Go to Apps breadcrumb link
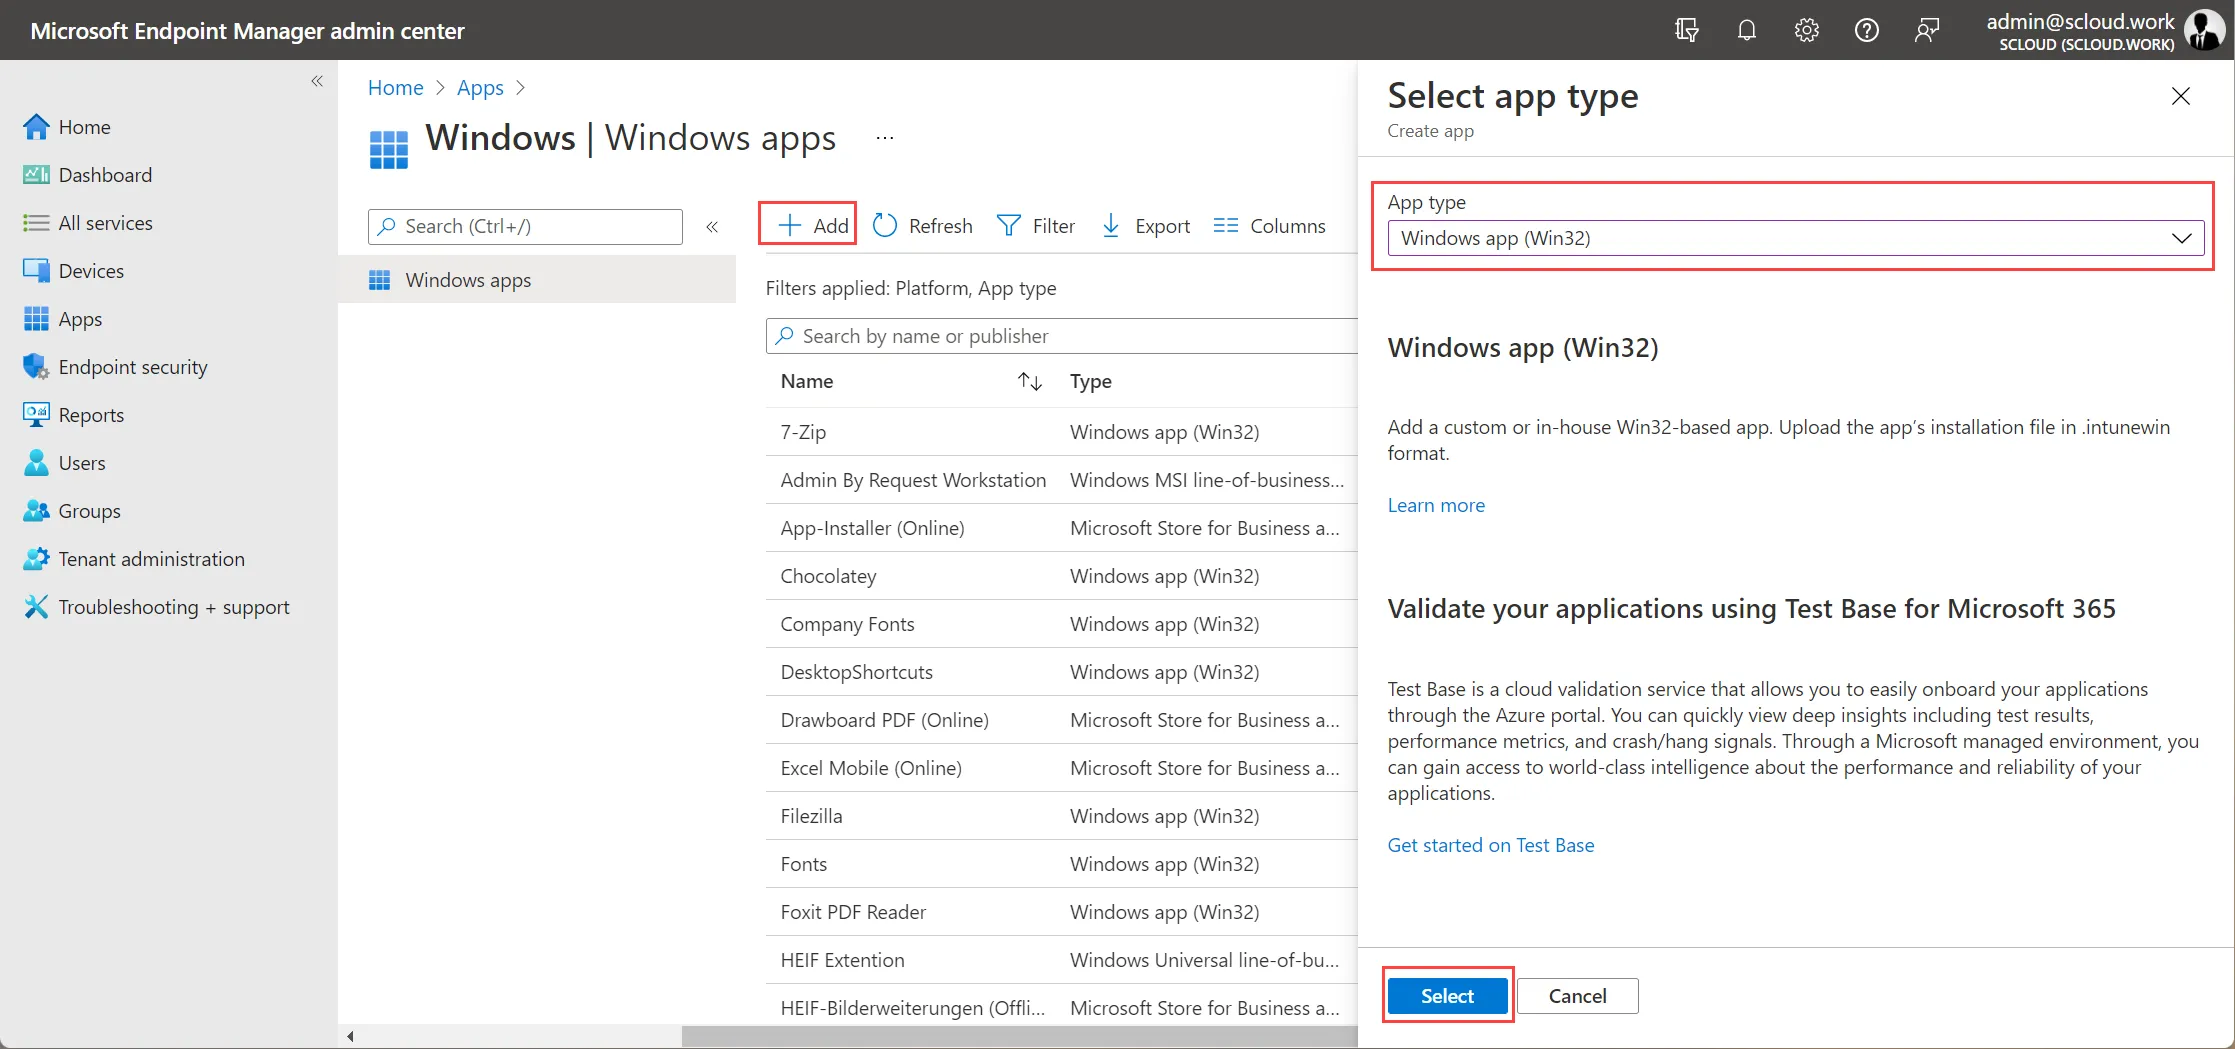Viewport: 2235px width, 1049px height. tap(480, 87)
